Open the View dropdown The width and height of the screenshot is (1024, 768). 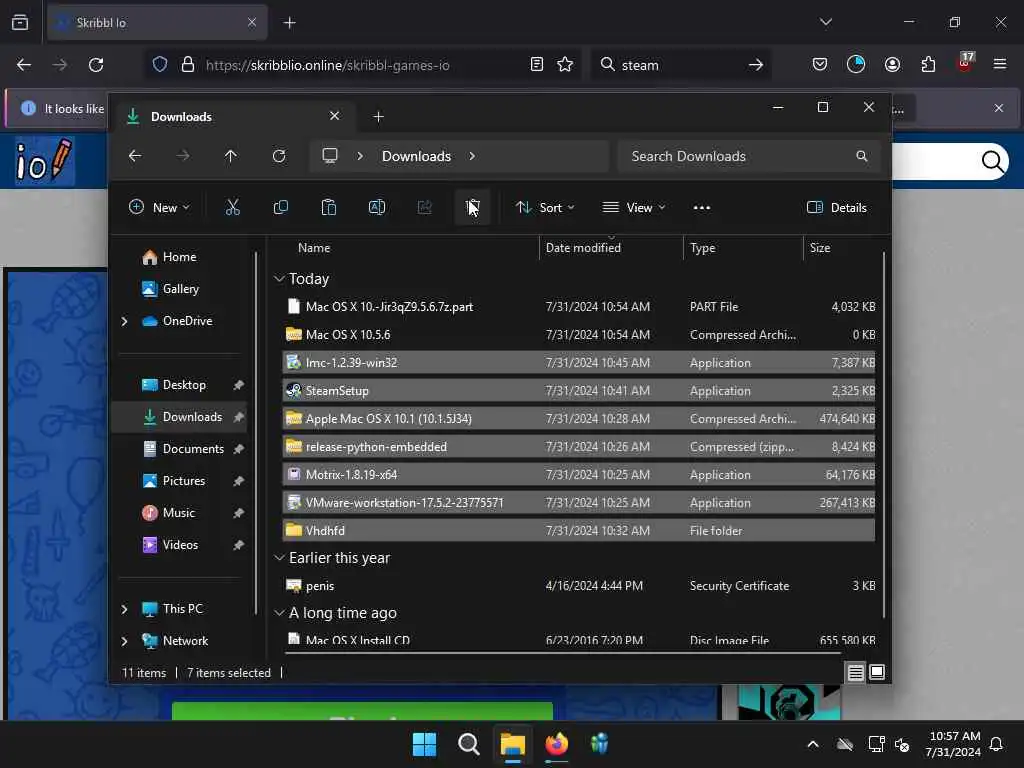[633, 208]
